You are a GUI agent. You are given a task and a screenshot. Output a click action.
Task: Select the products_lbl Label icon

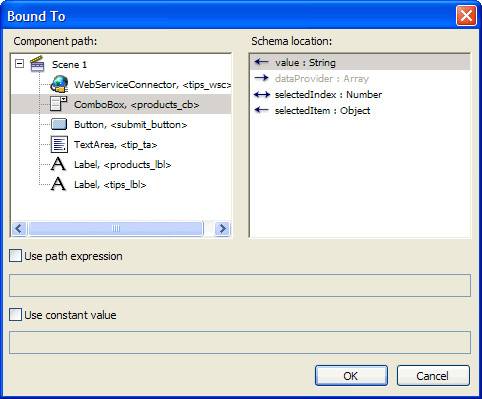point(58,164)
